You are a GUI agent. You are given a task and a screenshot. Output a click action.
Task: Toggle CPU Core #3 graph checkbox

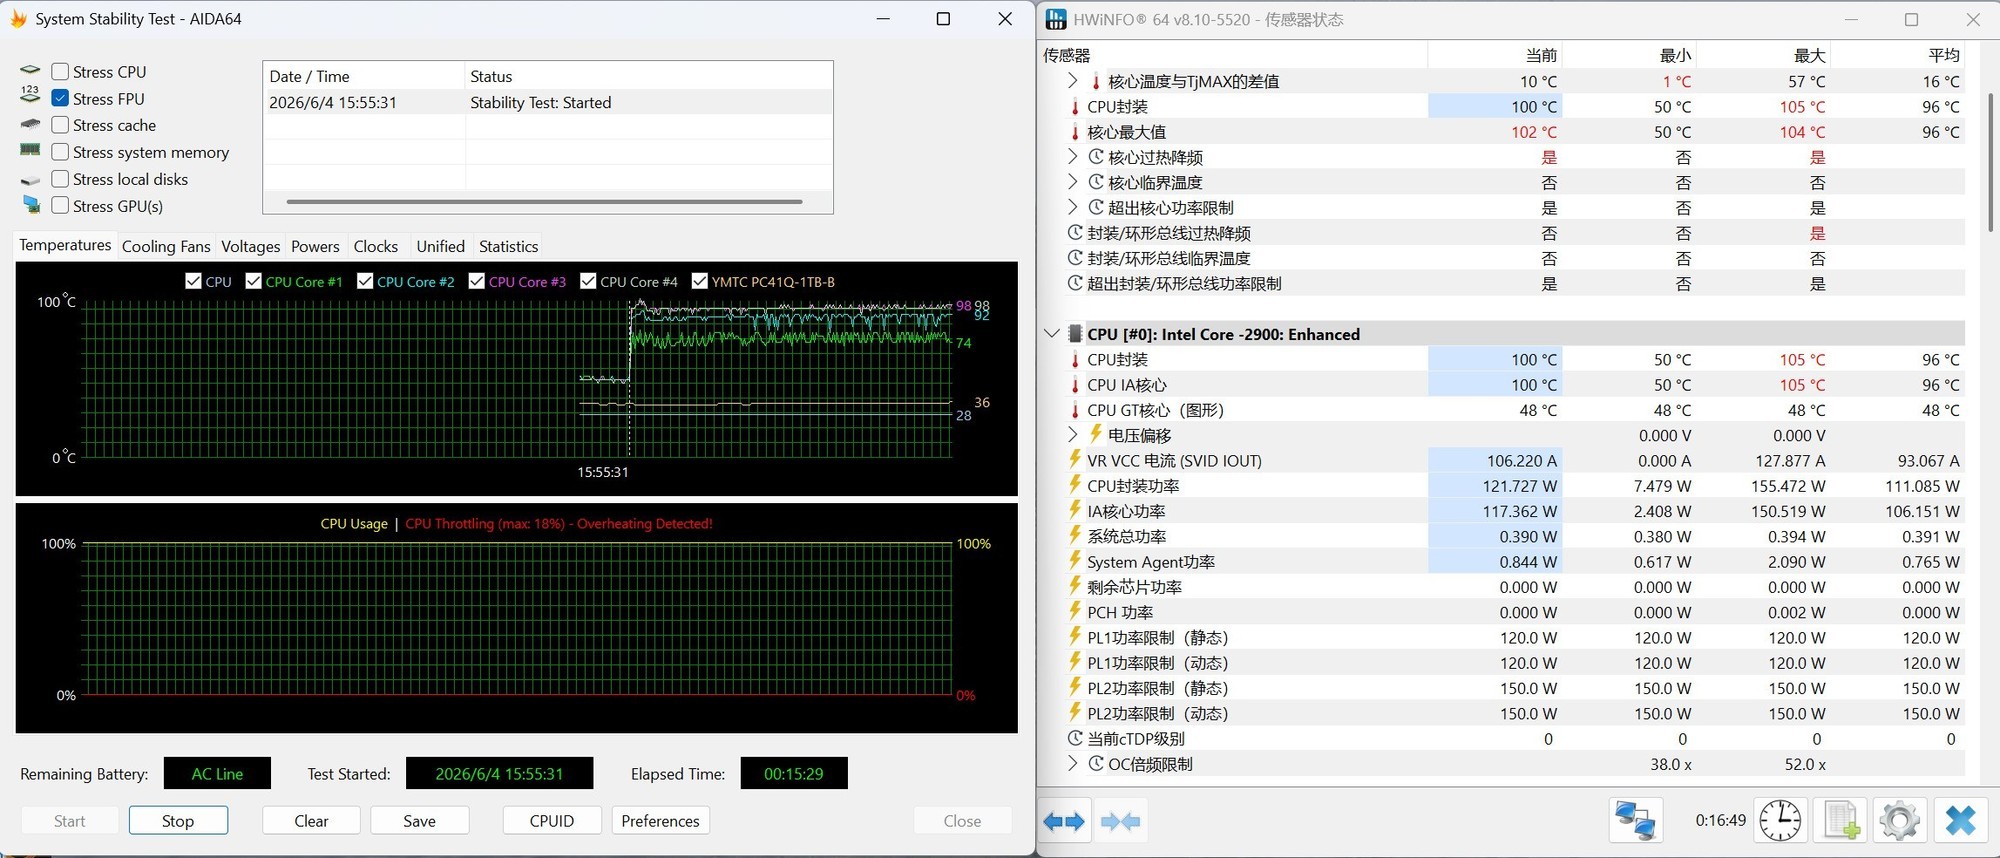tap(477, 281)
